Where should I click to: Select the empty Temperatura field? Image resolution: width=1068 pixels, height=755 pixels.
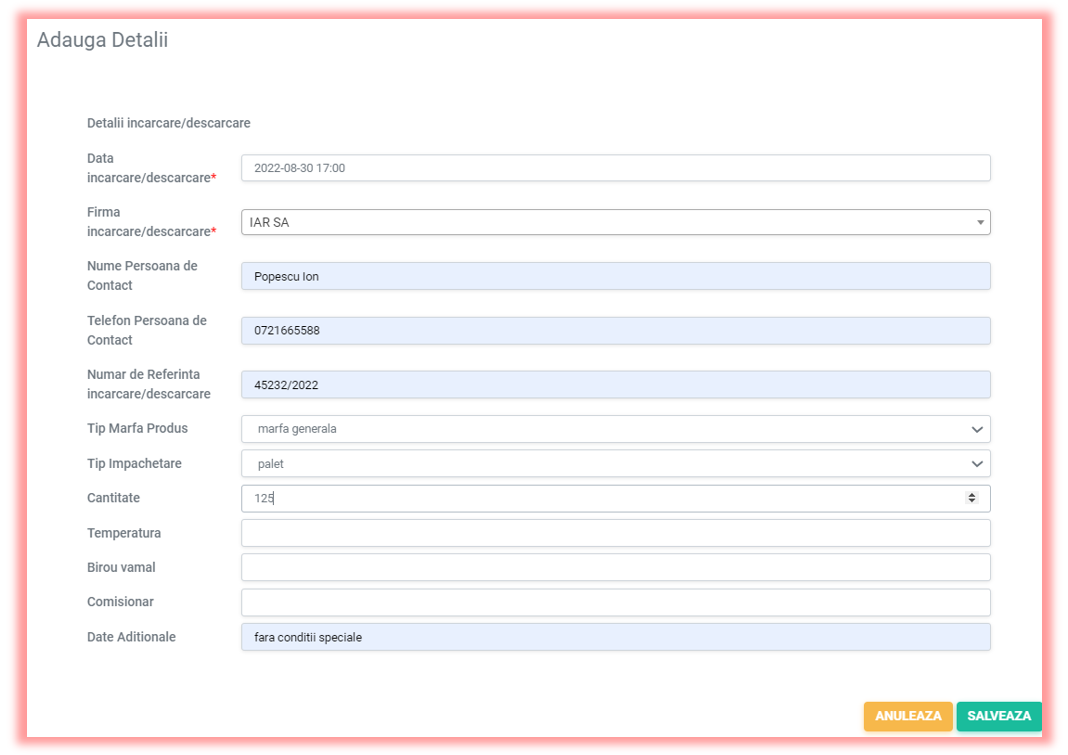click(x=615, y=533)
